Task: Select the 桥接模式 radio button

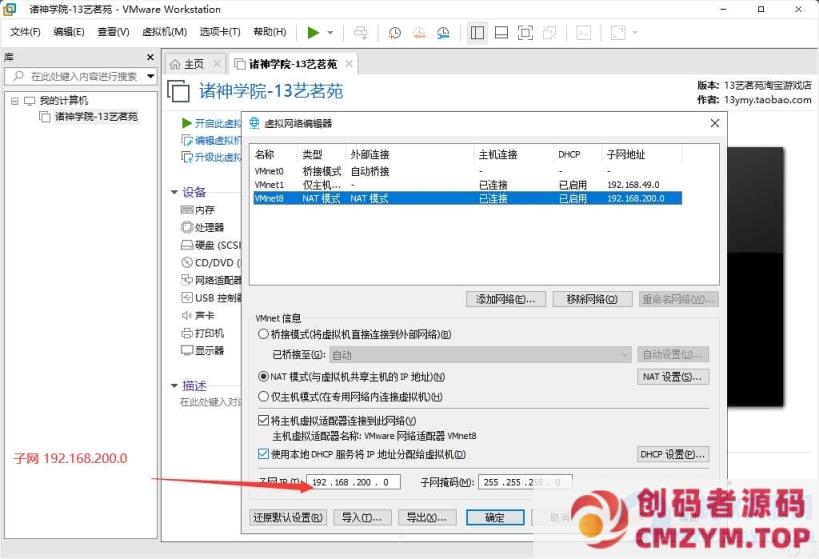Action: pyautogui.click(x=263, y=334)
